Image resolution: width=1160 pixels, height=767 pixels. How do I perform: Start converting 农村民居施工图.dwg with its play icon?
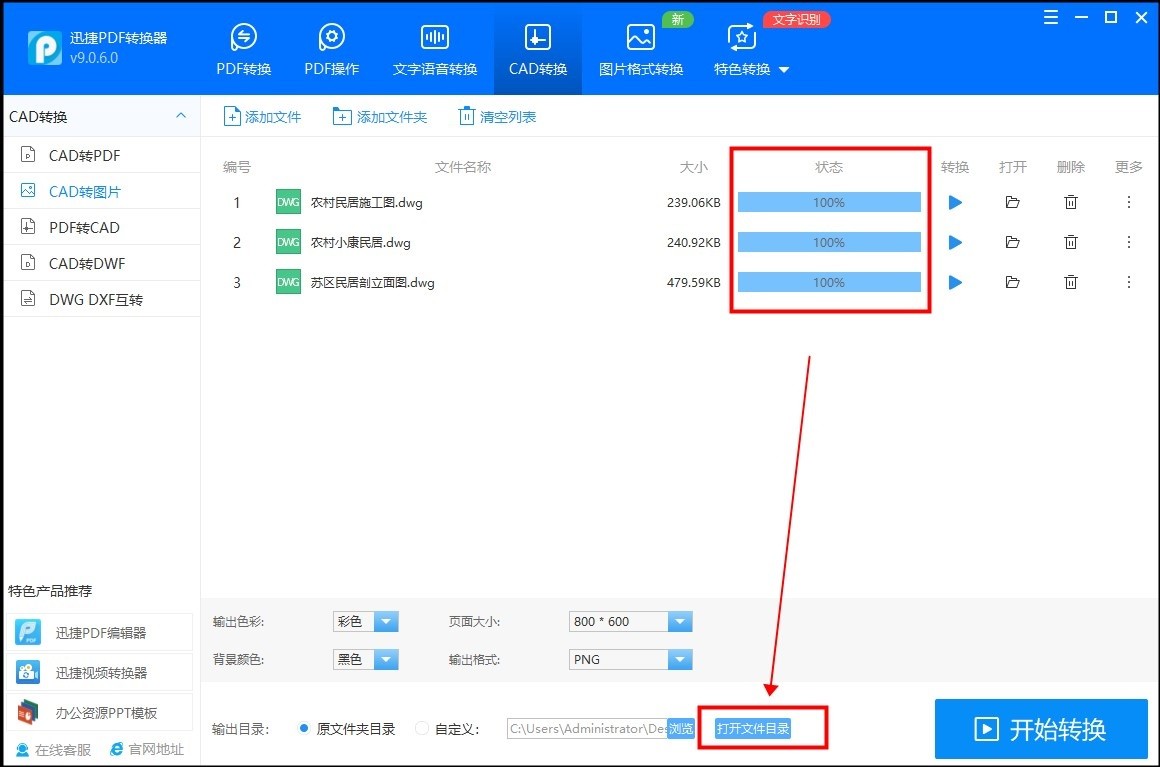(954, 202)
